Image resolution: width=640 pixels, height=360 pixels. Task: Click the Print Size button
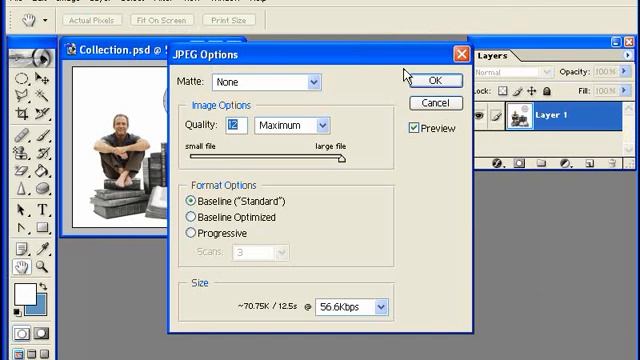(229, 20)
